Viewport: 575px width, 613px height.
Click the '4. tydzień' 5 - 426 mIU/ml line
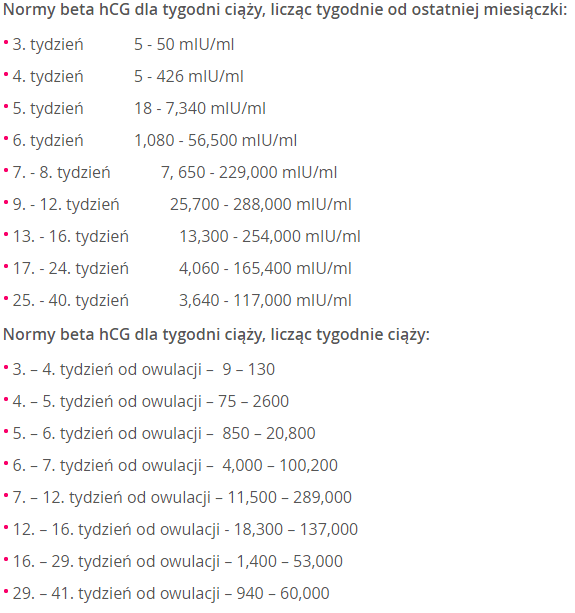124,76
